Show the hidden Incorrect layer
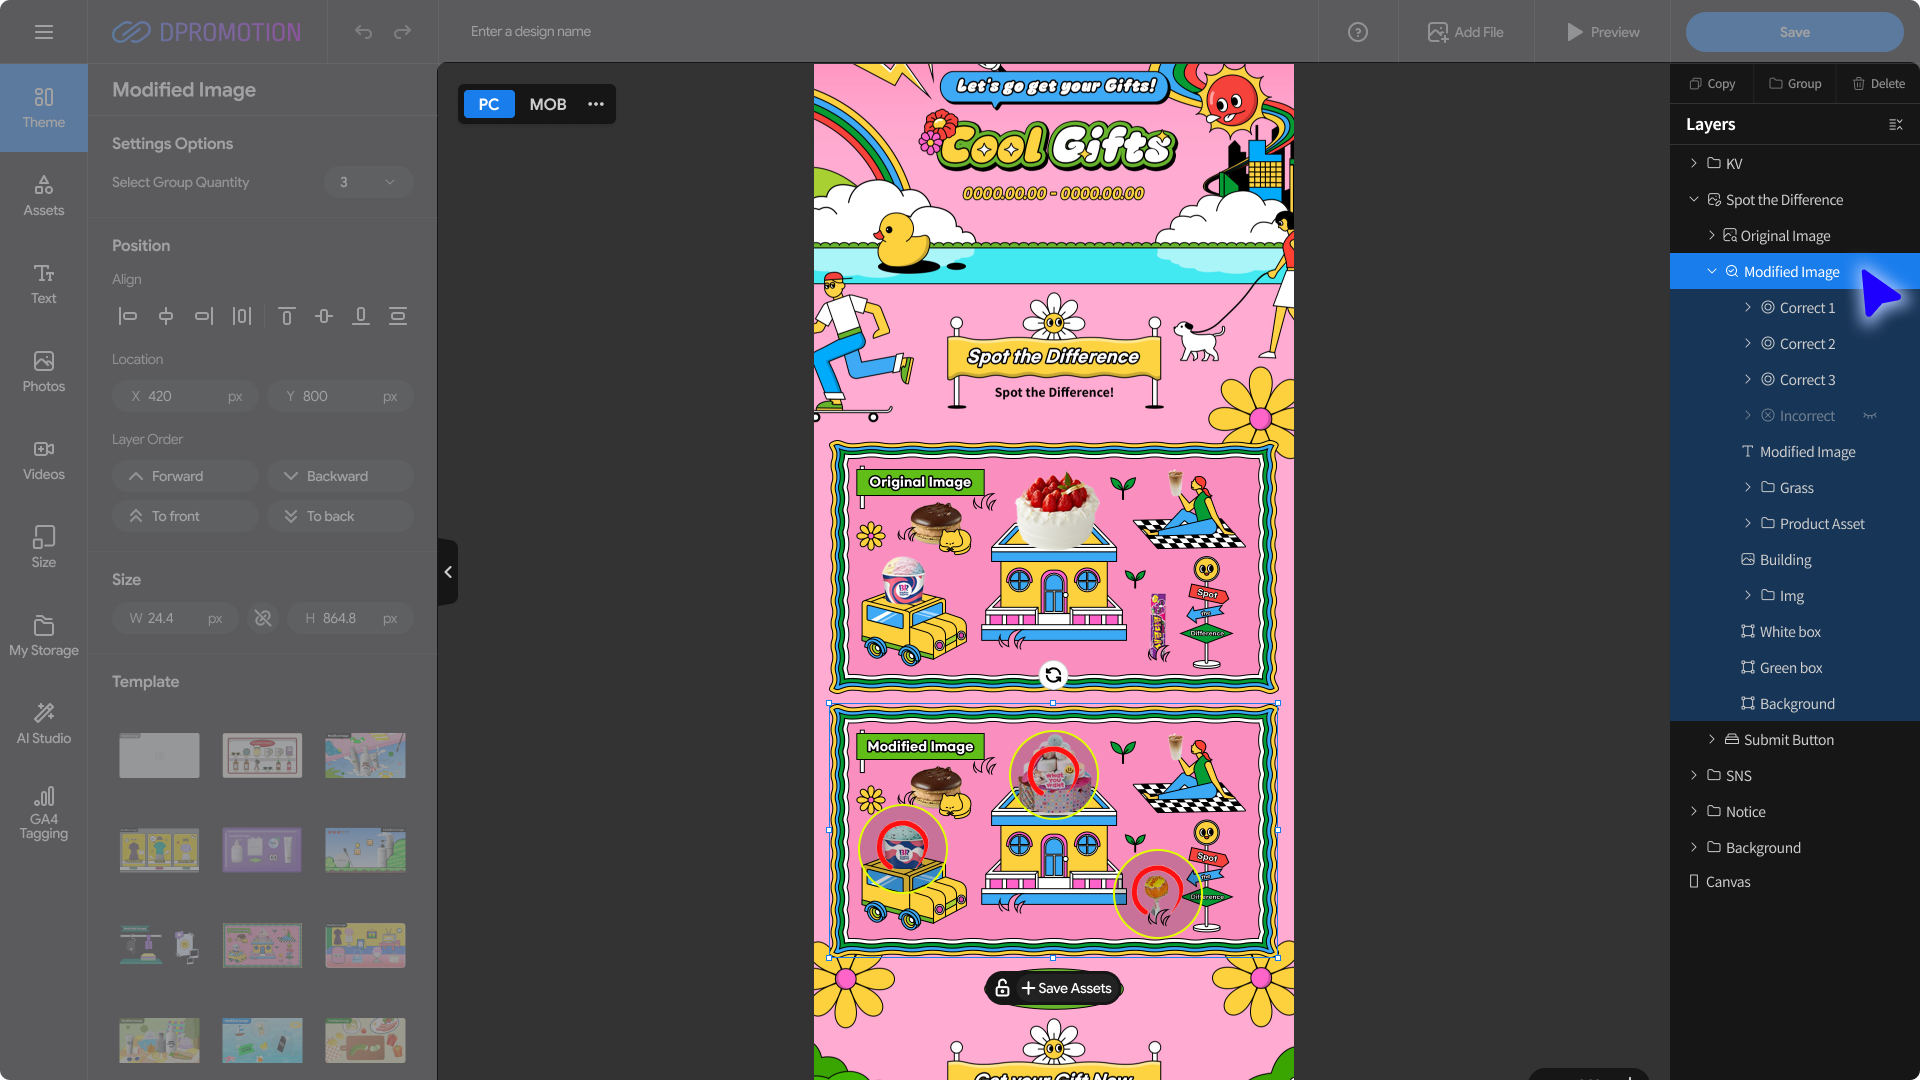1920x1080 pixels. tap(1870, 416)
